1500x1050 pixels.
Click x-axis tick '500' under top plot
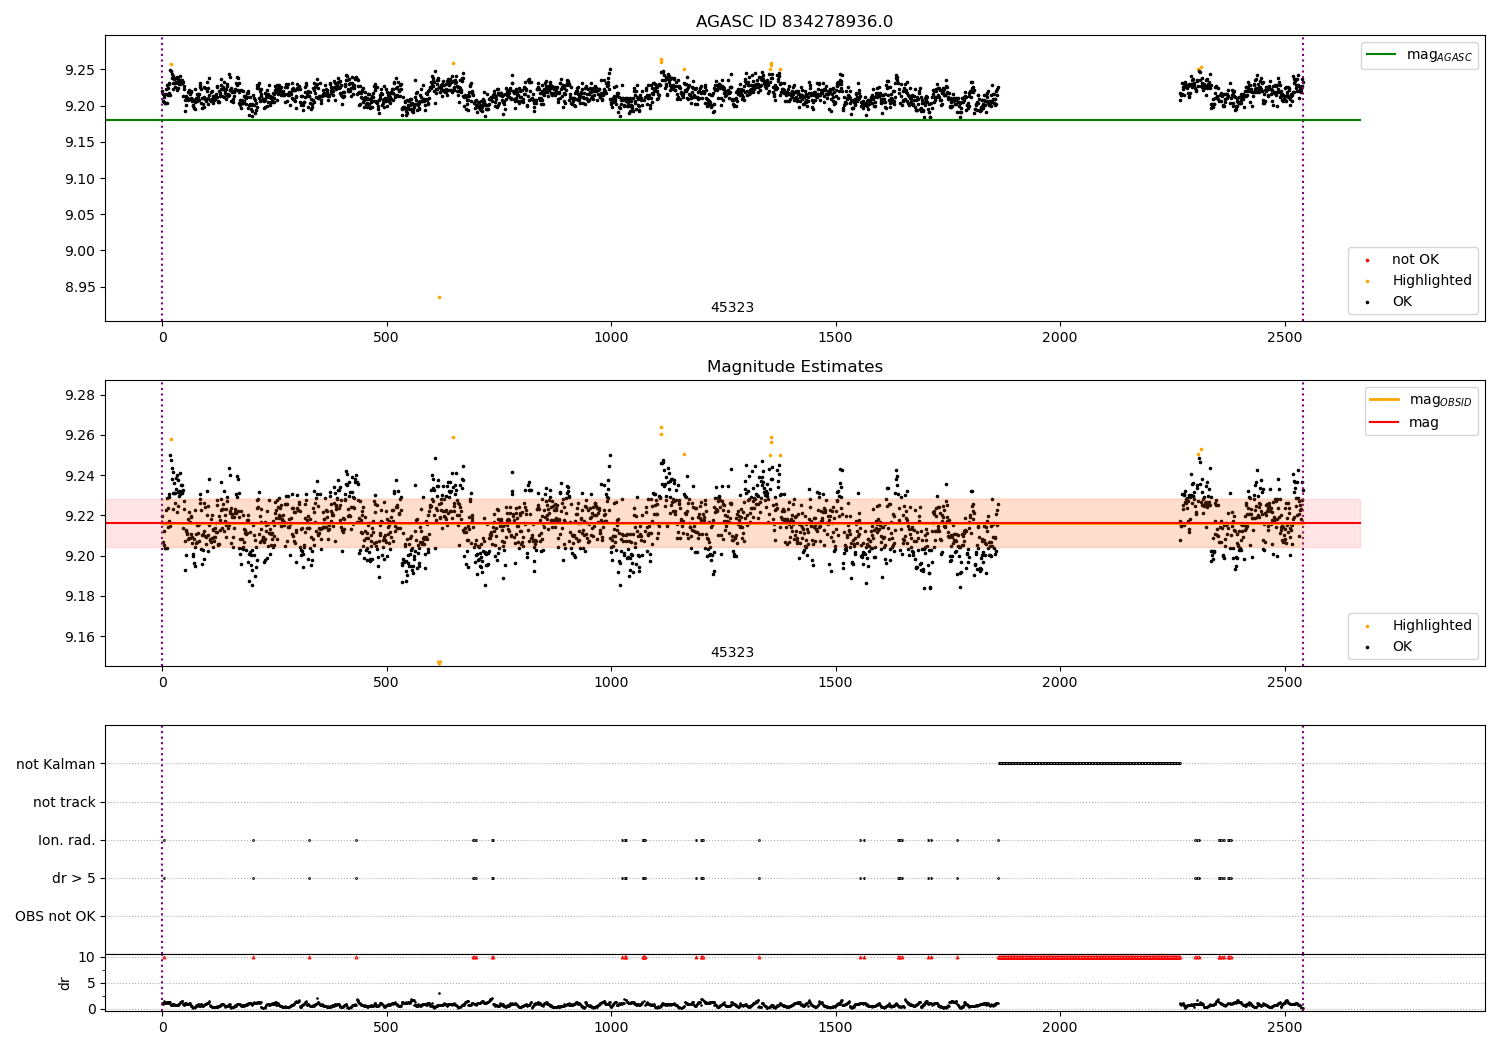(386, 337)
